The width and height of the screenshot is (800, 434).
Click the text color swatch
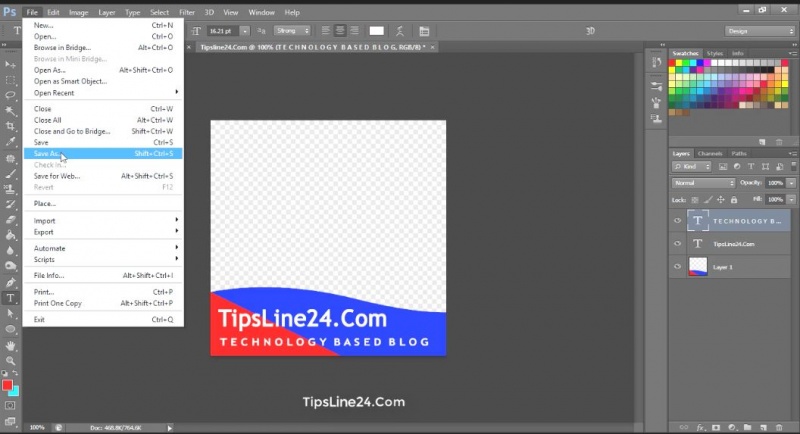point(377,31)
